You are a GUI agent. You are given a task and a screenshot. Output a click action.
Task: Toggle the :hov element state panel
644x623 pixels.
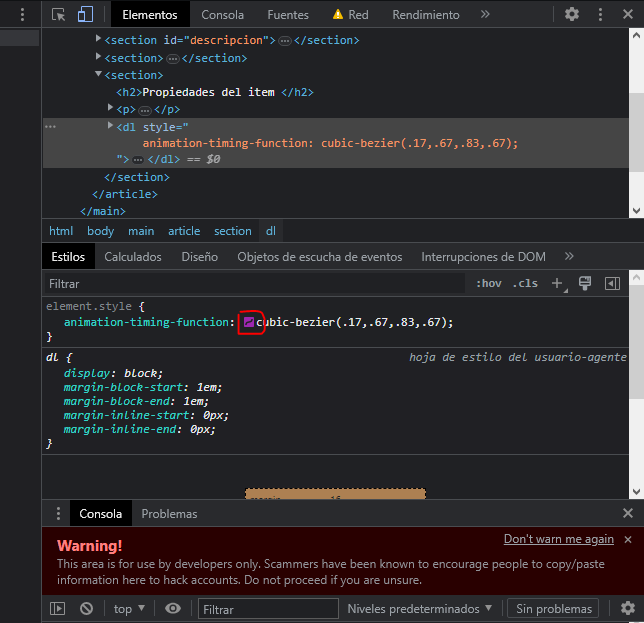(x=488, y=284)
